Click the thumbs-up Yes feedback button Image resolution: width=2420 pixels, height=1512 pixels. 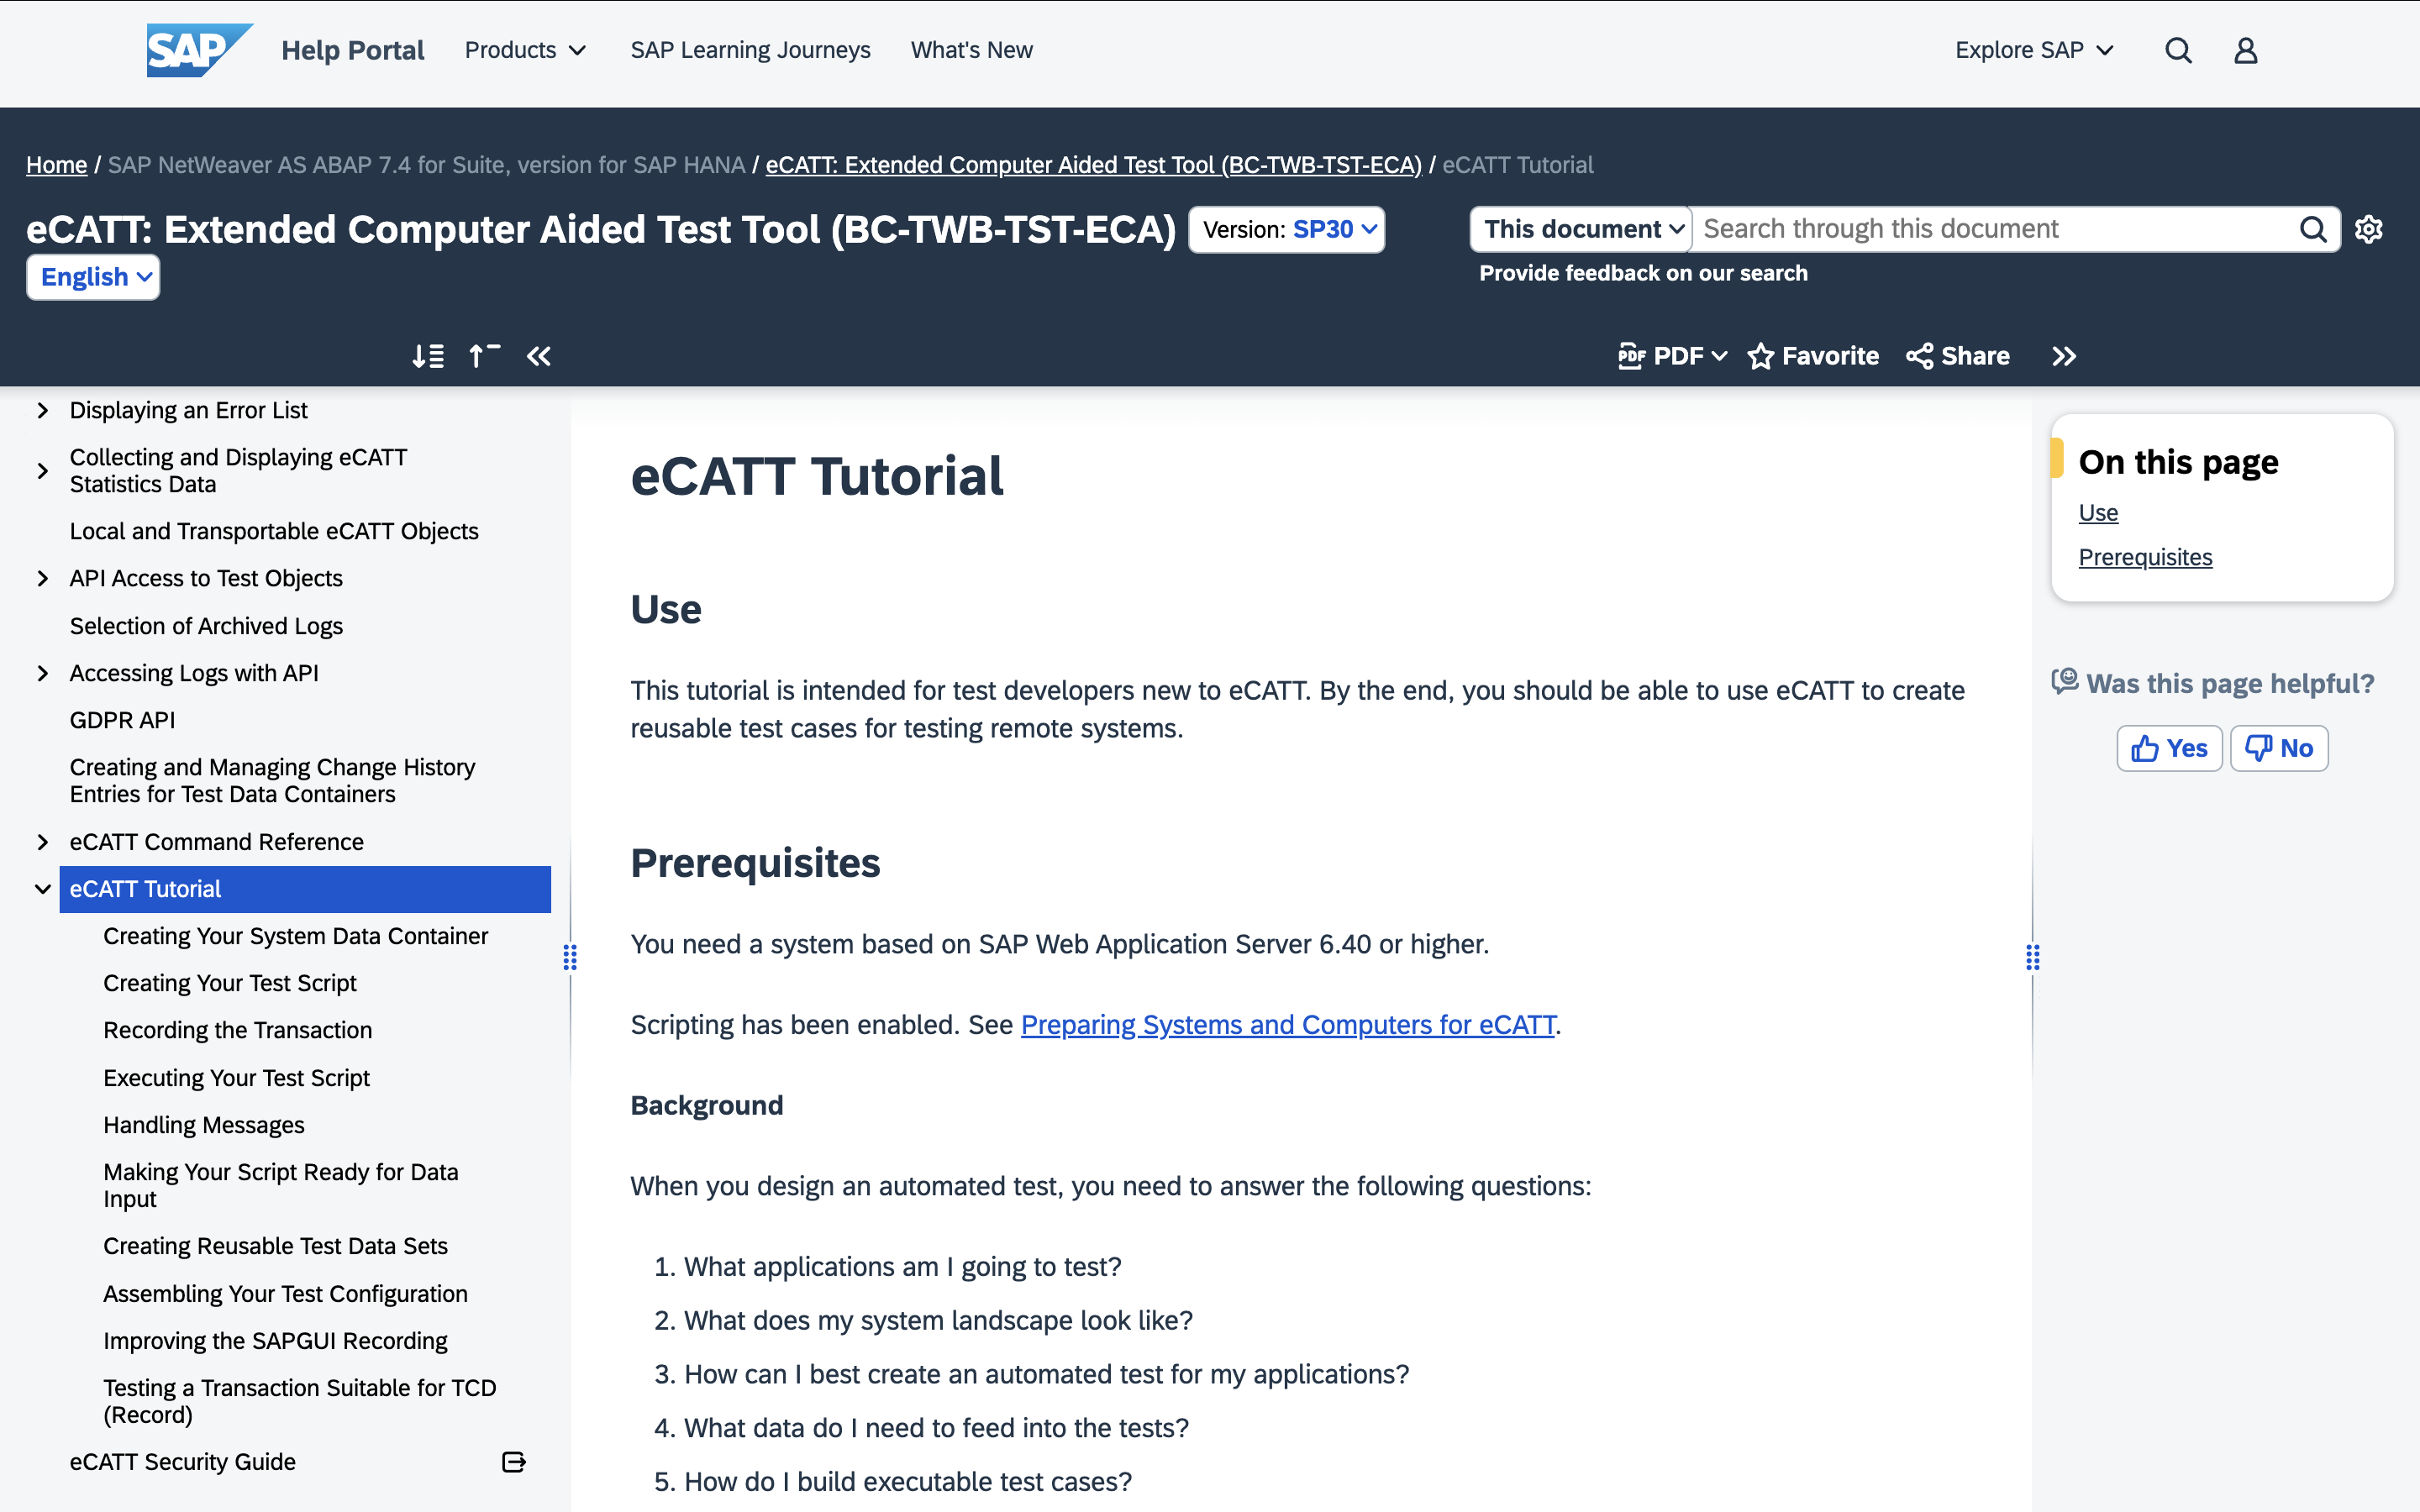2168,748
